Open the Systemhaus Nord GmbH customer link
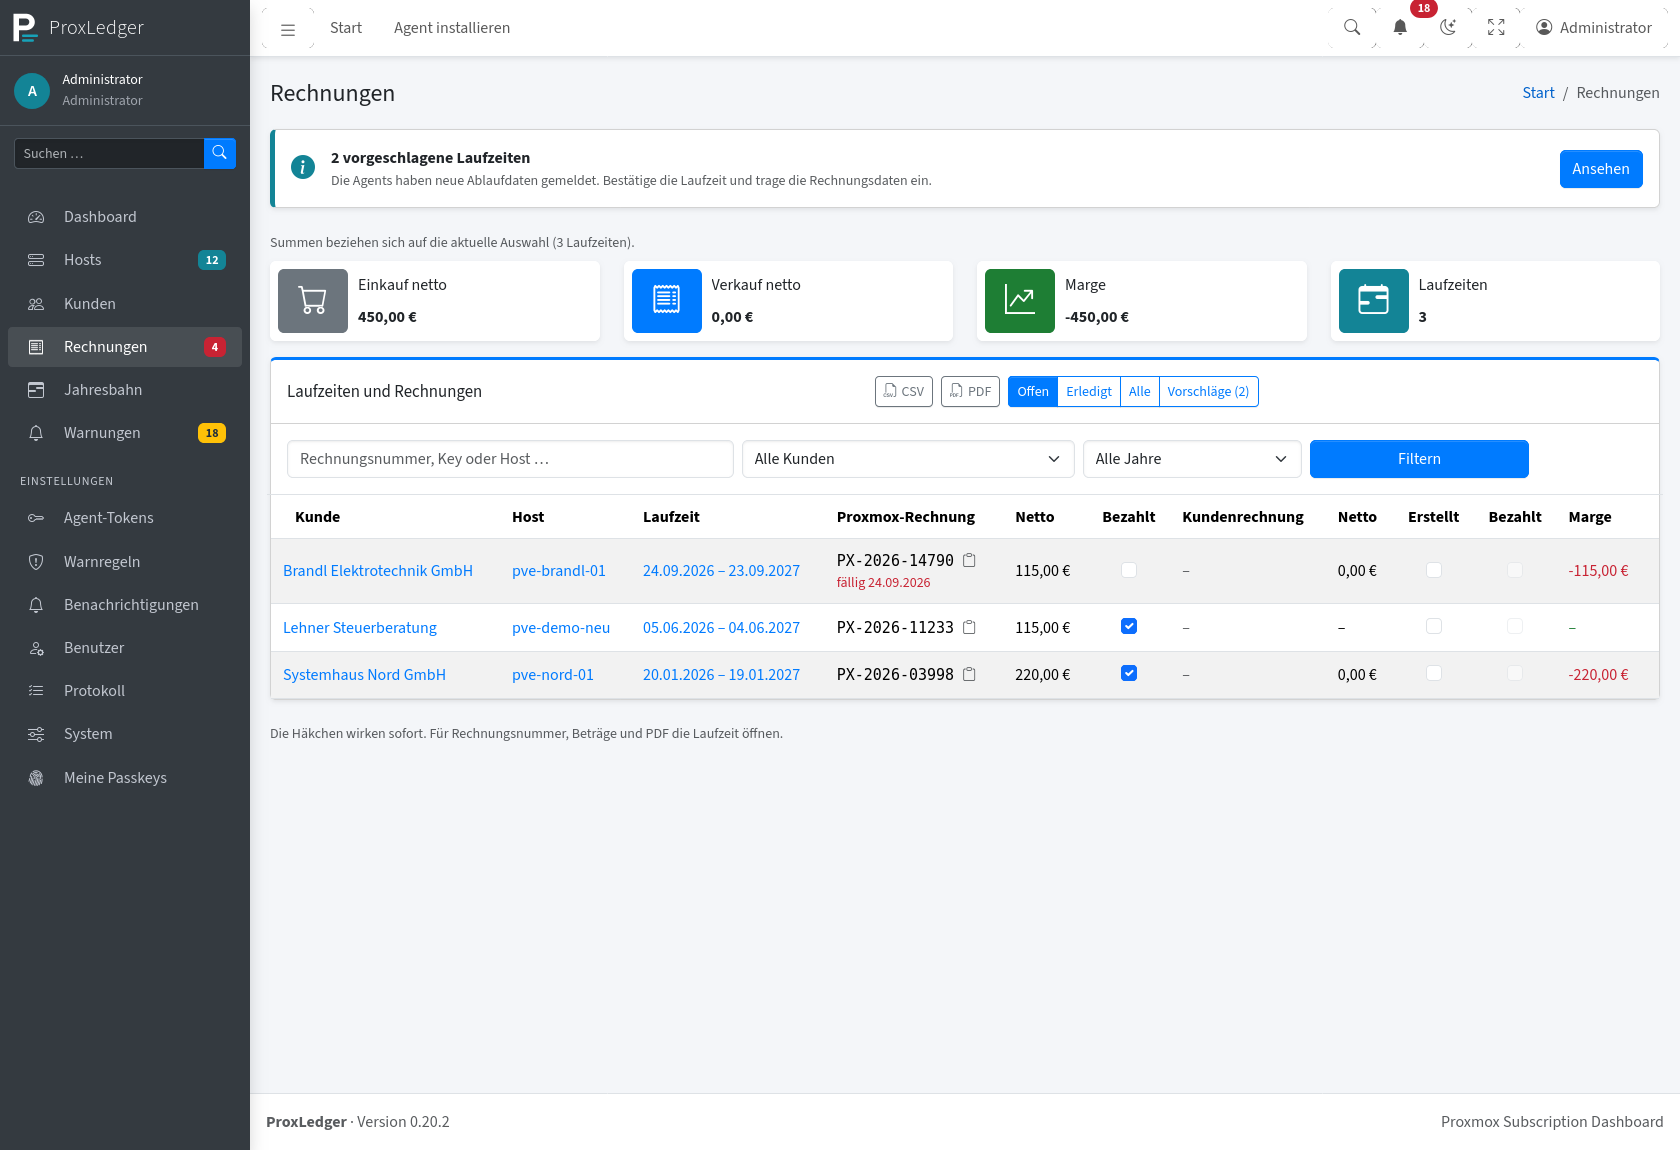The height and width of the screenshot is (1150, 1680). (364, 675)
